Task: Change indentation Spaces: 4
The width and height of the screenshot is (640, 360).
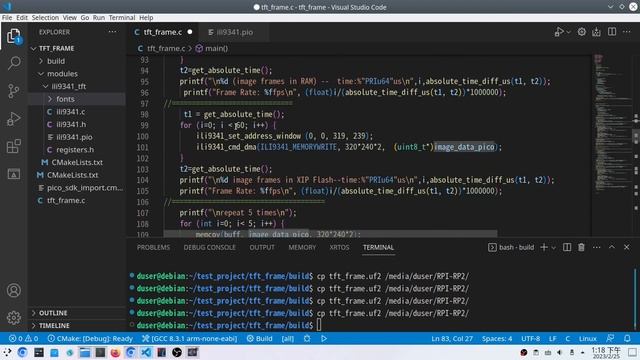Action: 497,338
